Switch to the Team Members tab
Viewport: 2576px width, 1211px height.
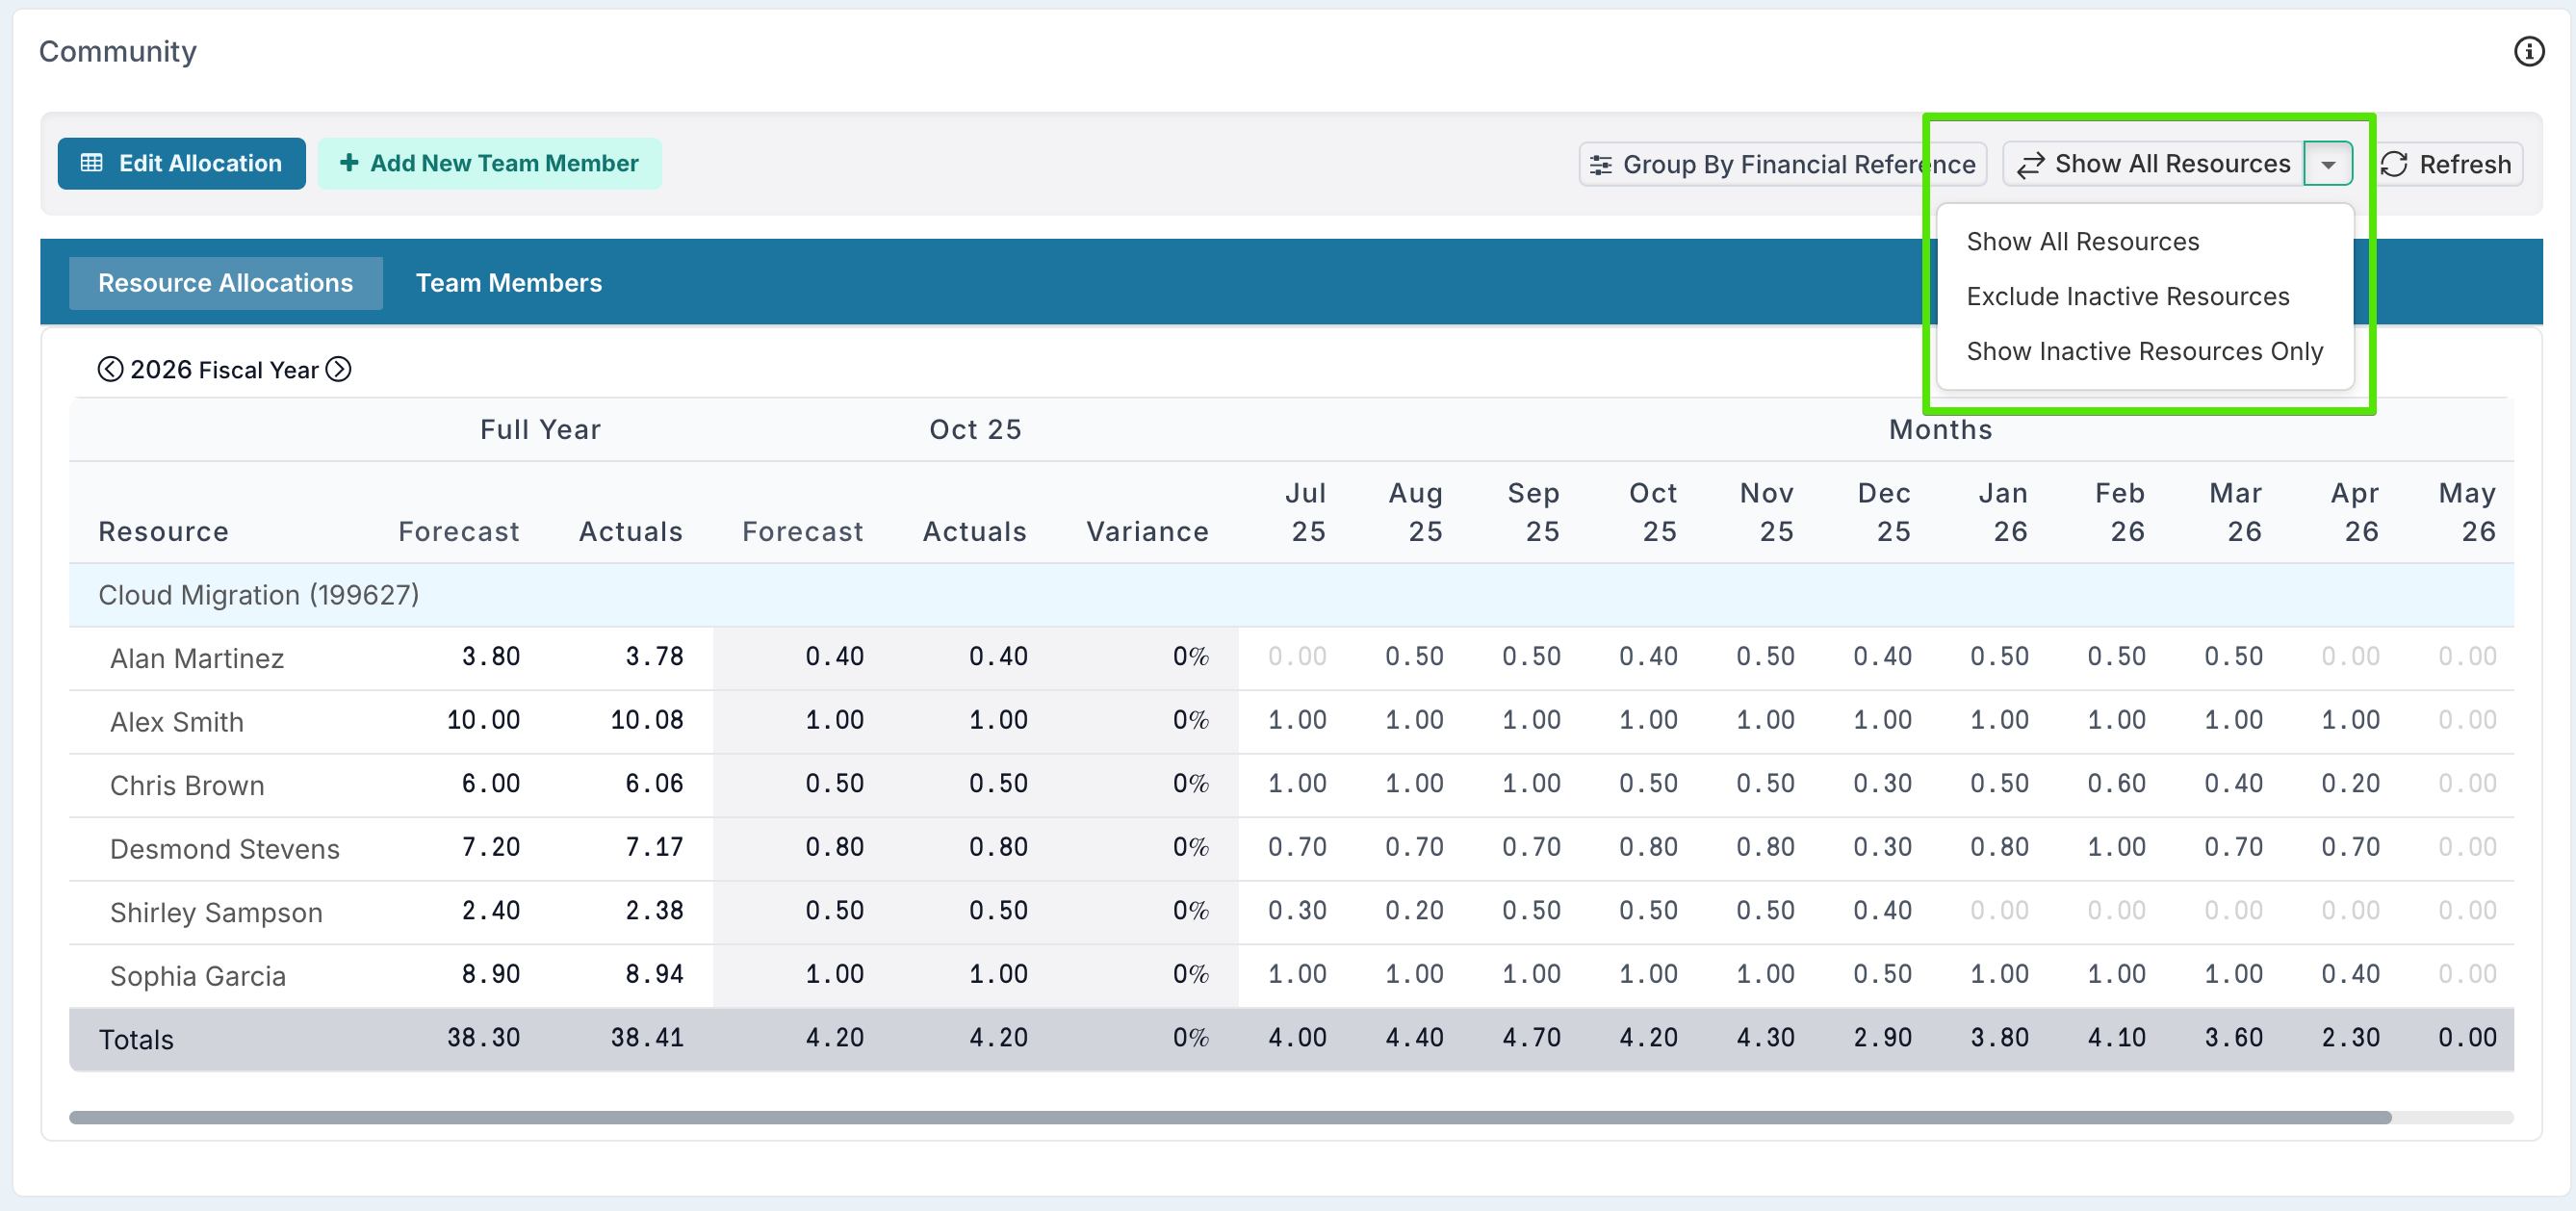point(508,283)
